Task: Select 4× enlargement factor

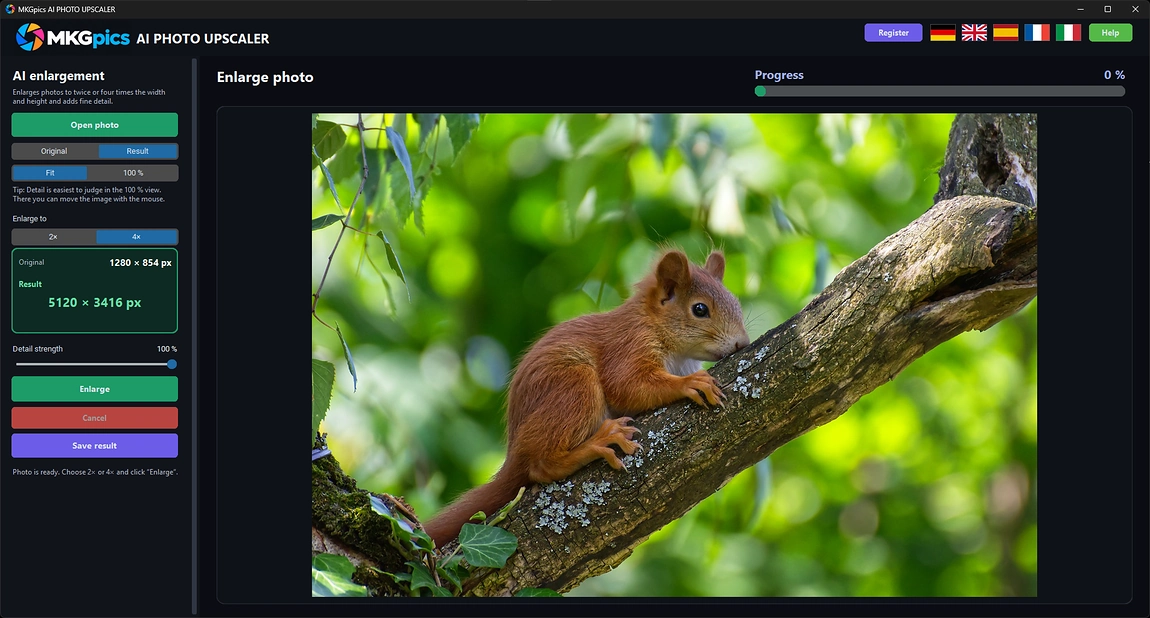Action: pos(137,237)
